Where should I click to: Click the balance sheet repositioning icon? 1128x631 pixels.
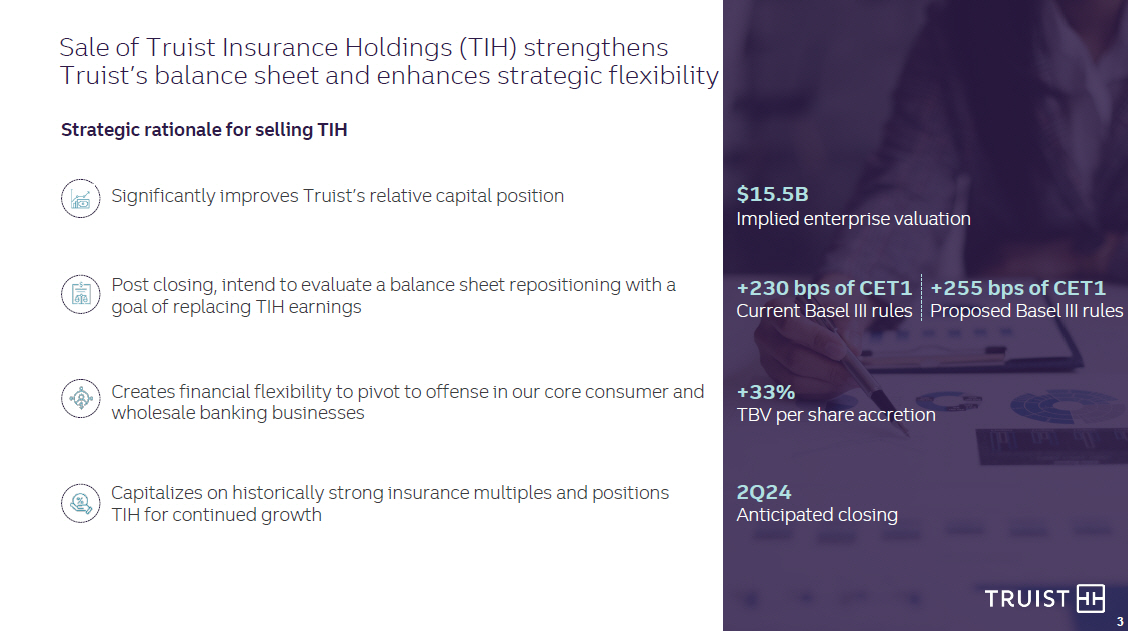(x=80, y=295)
